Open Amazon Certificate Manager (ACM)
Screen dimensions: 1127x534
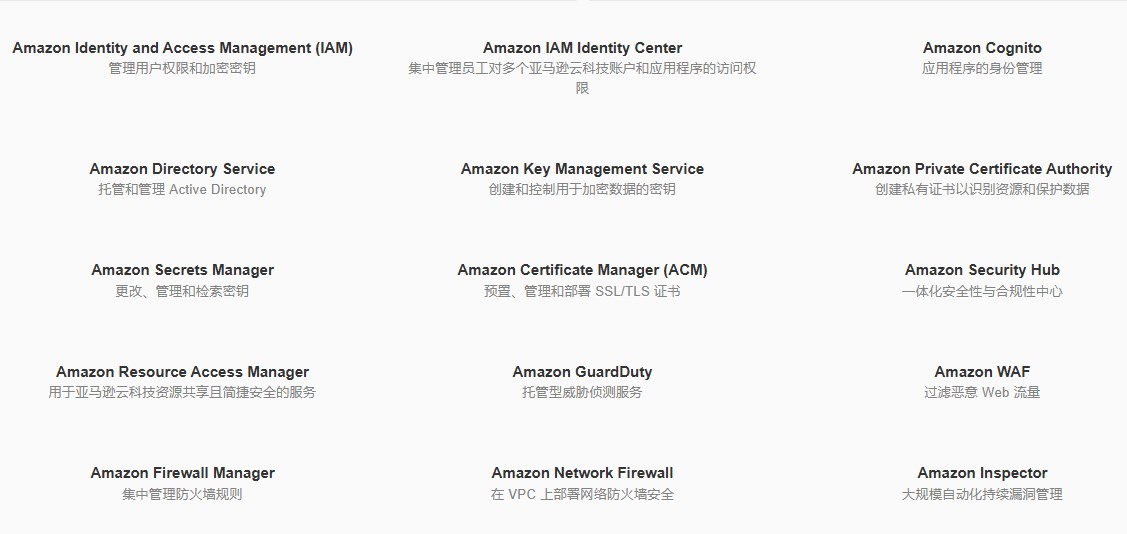[x=582, y=270]
